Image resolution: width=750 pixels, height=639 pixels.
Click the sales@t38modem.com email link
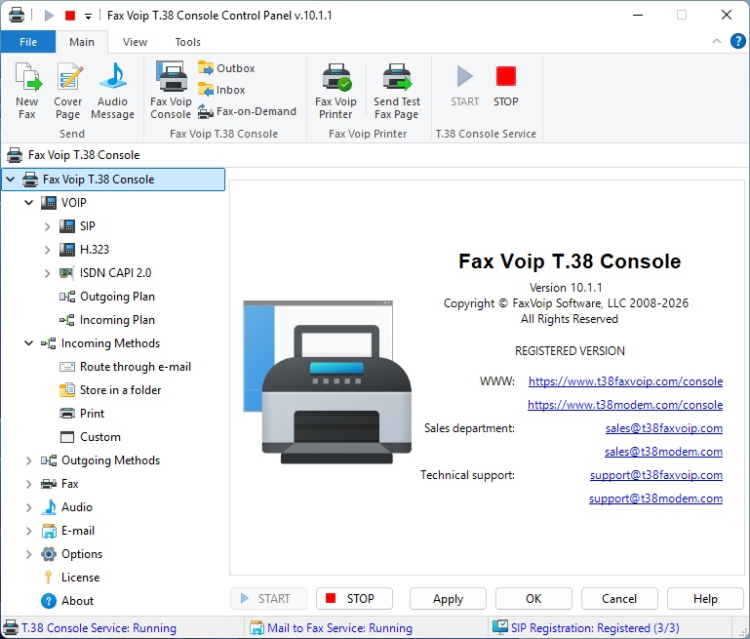[x=664, y=452]
